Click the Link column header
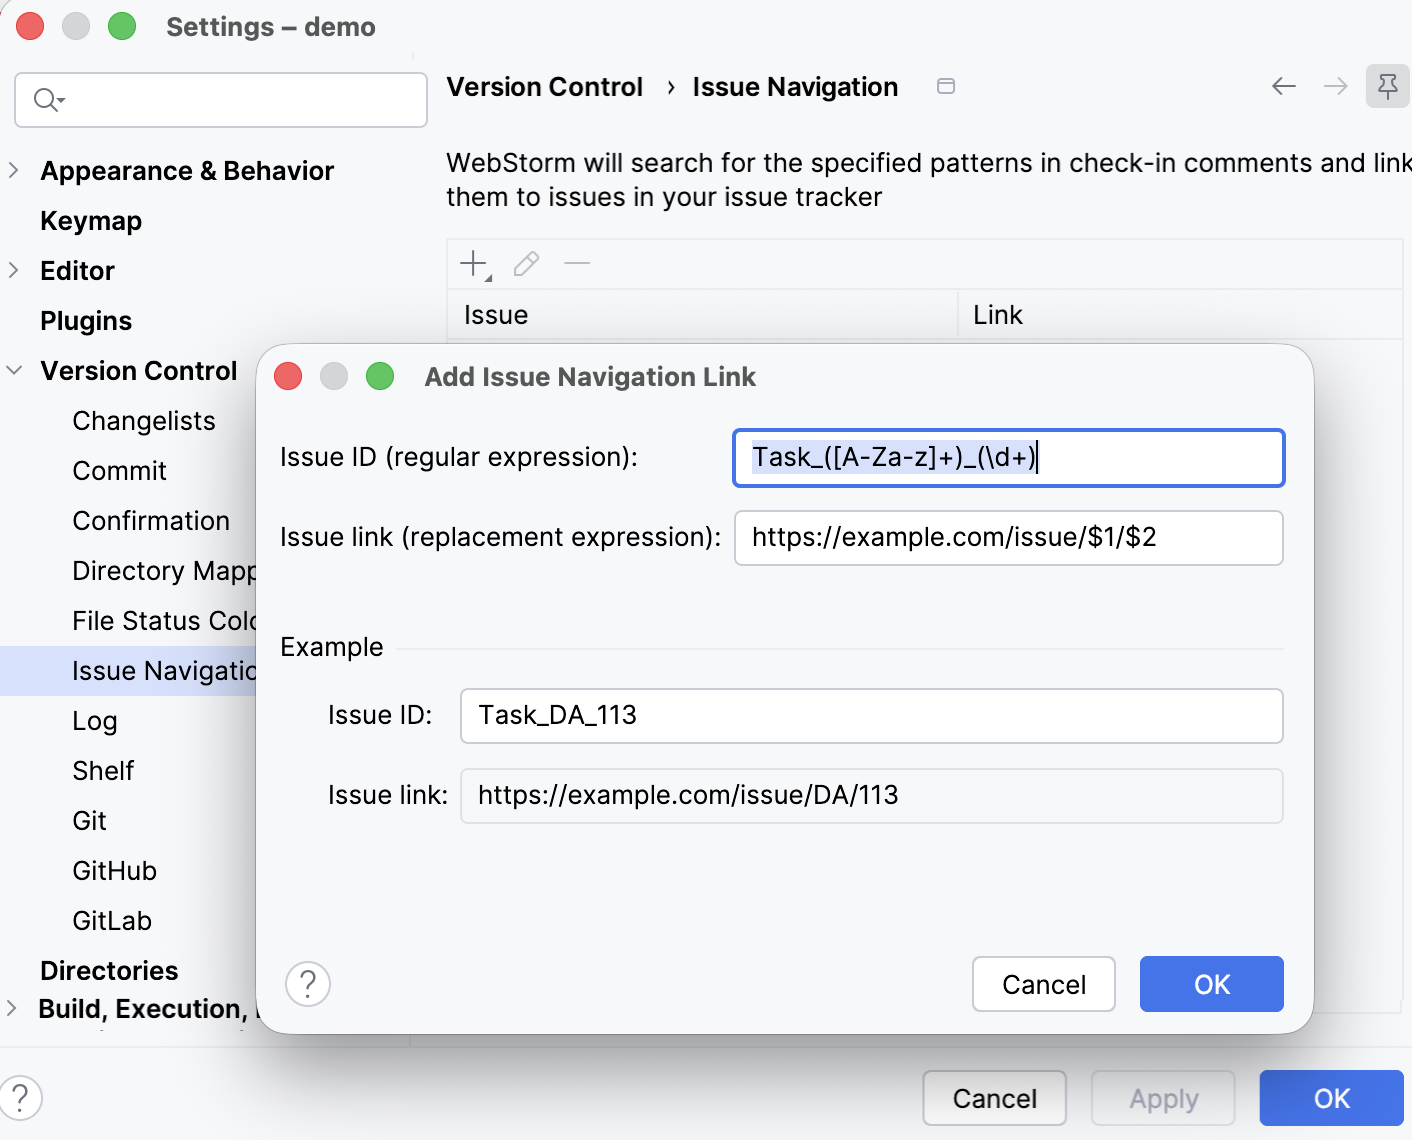 pos(1180,315)
